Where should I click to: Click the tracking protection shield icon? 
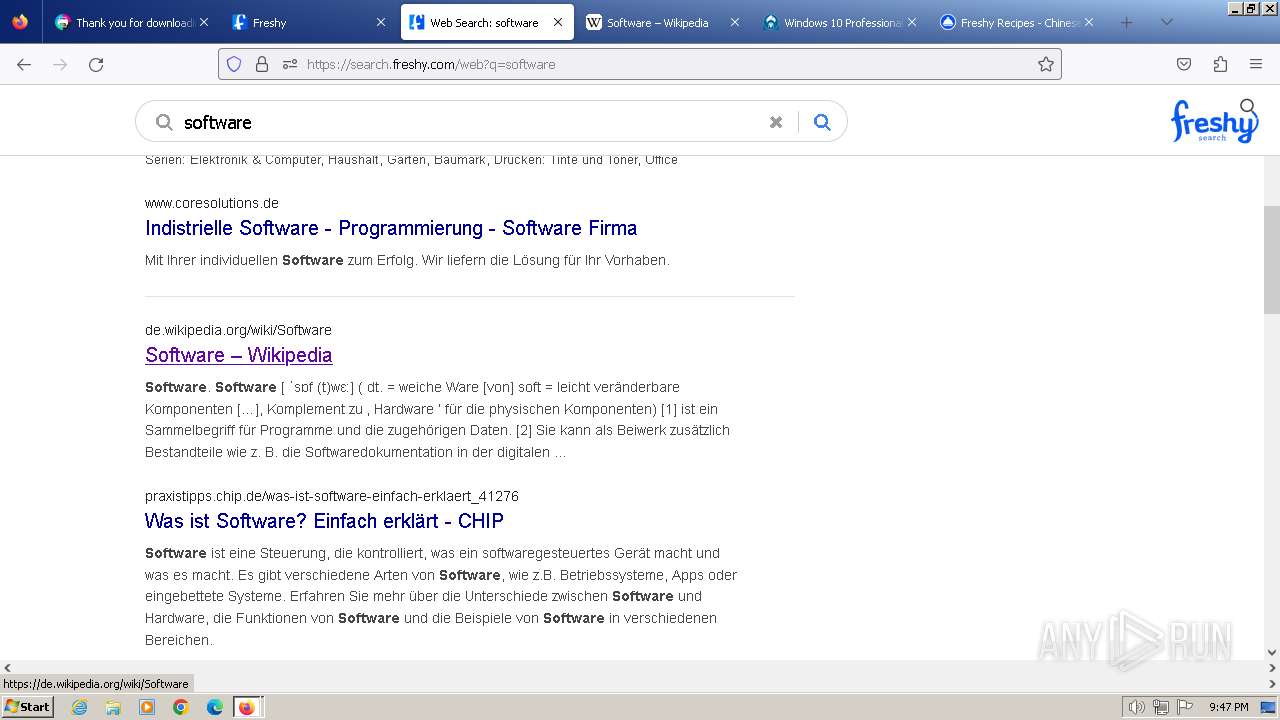tap(234, 64)
